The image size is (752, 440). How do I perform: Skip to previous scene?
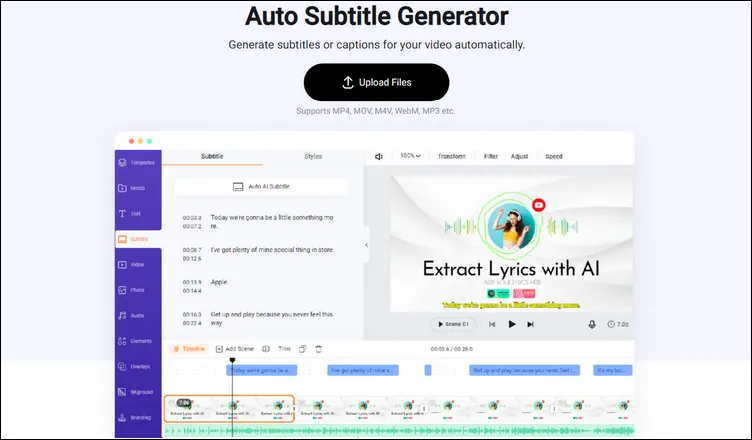click(492, 324)
